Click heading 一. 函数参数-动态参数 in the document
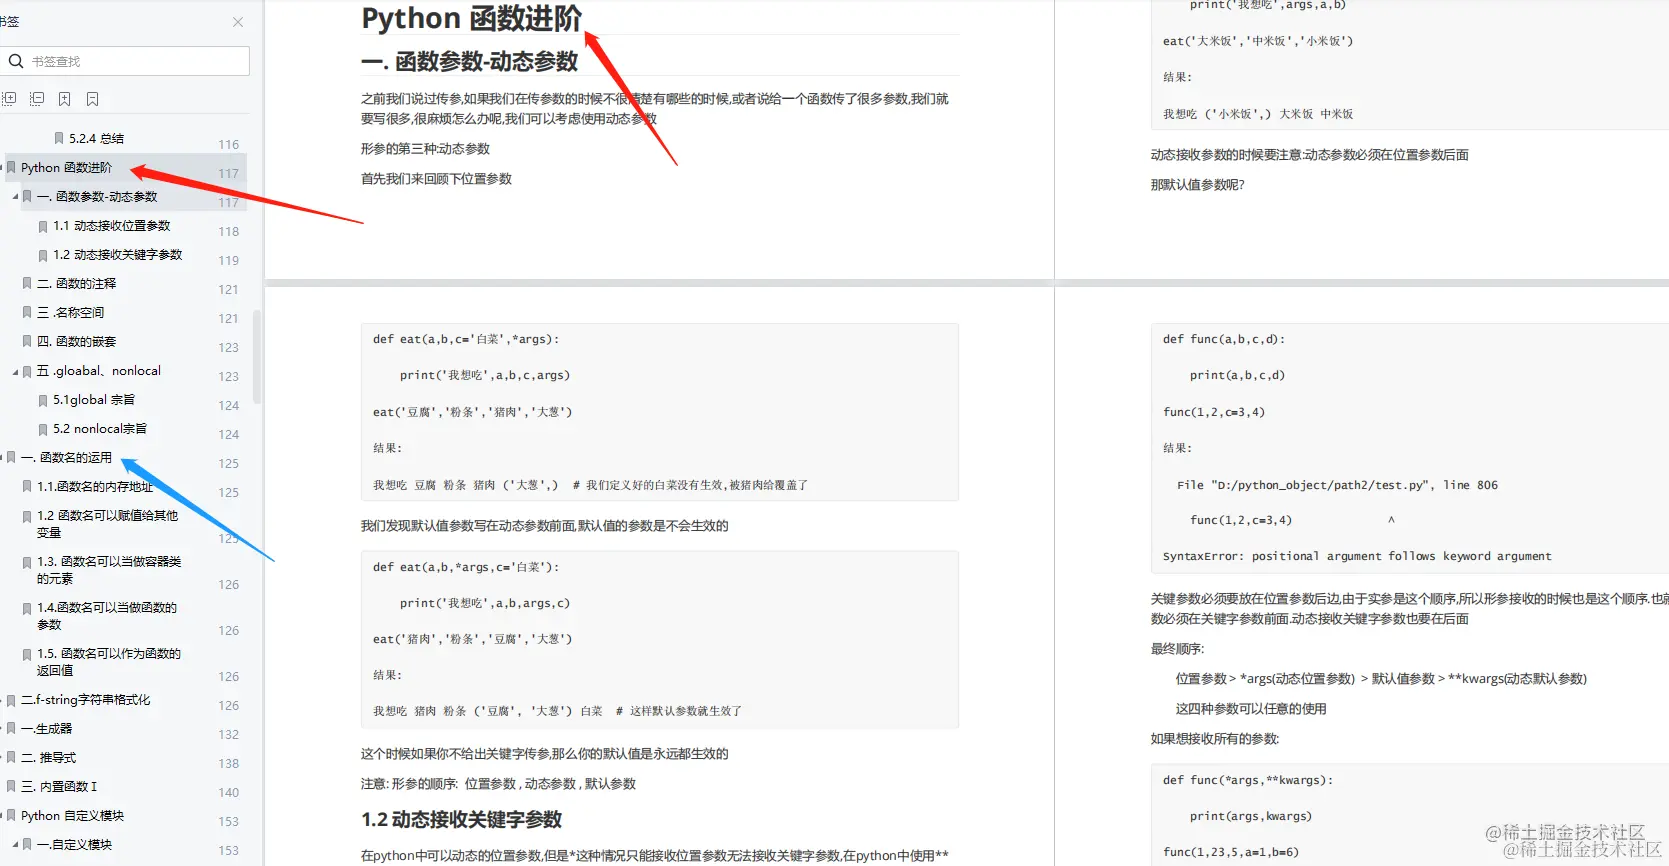The width and height of the screenshot is (1669, 866). coord(469,62)
